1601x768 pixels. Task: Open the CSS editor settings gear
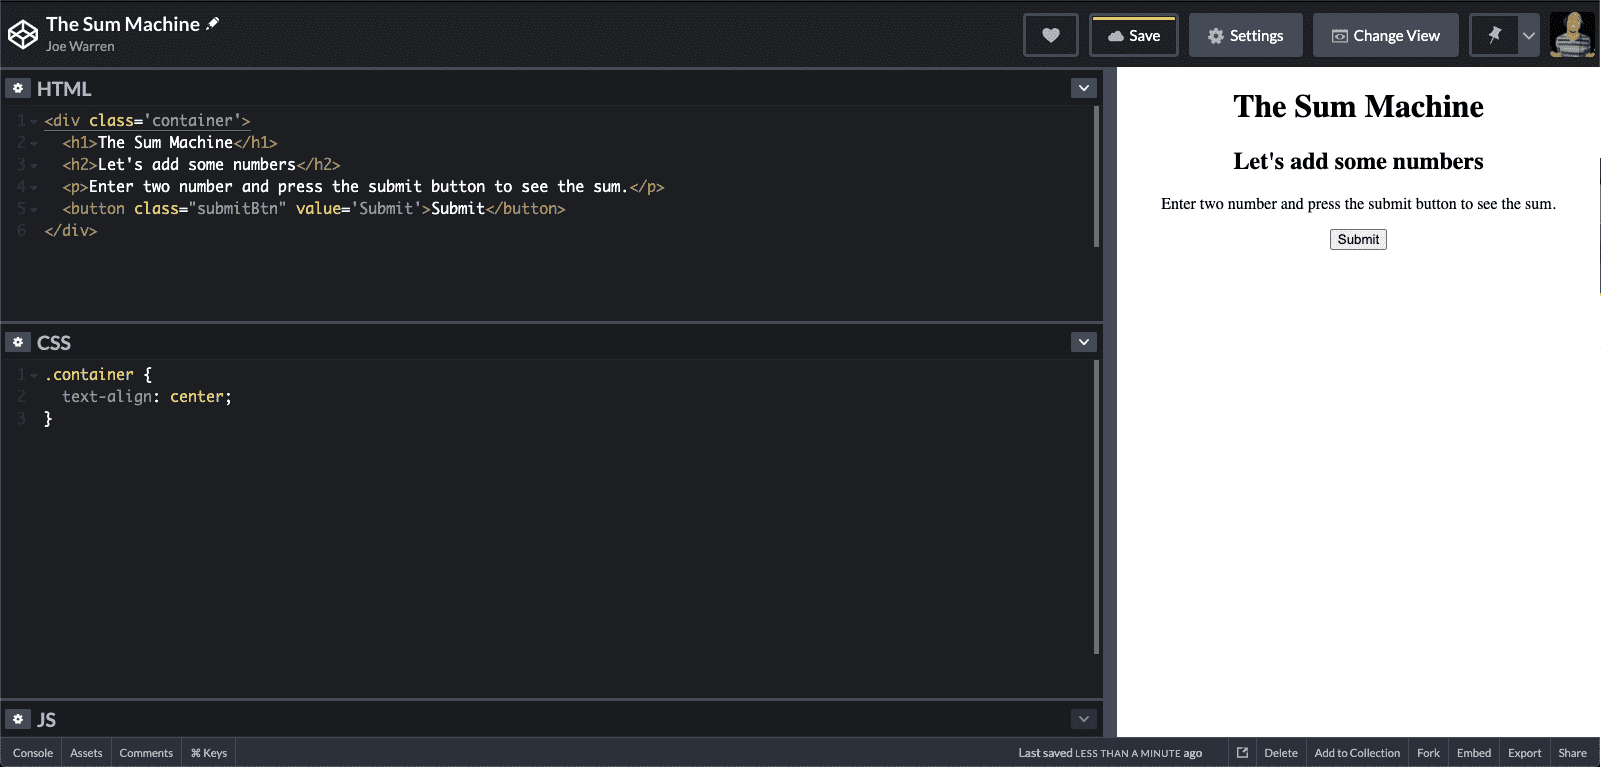pyautogui.click(x=18, y=343)
